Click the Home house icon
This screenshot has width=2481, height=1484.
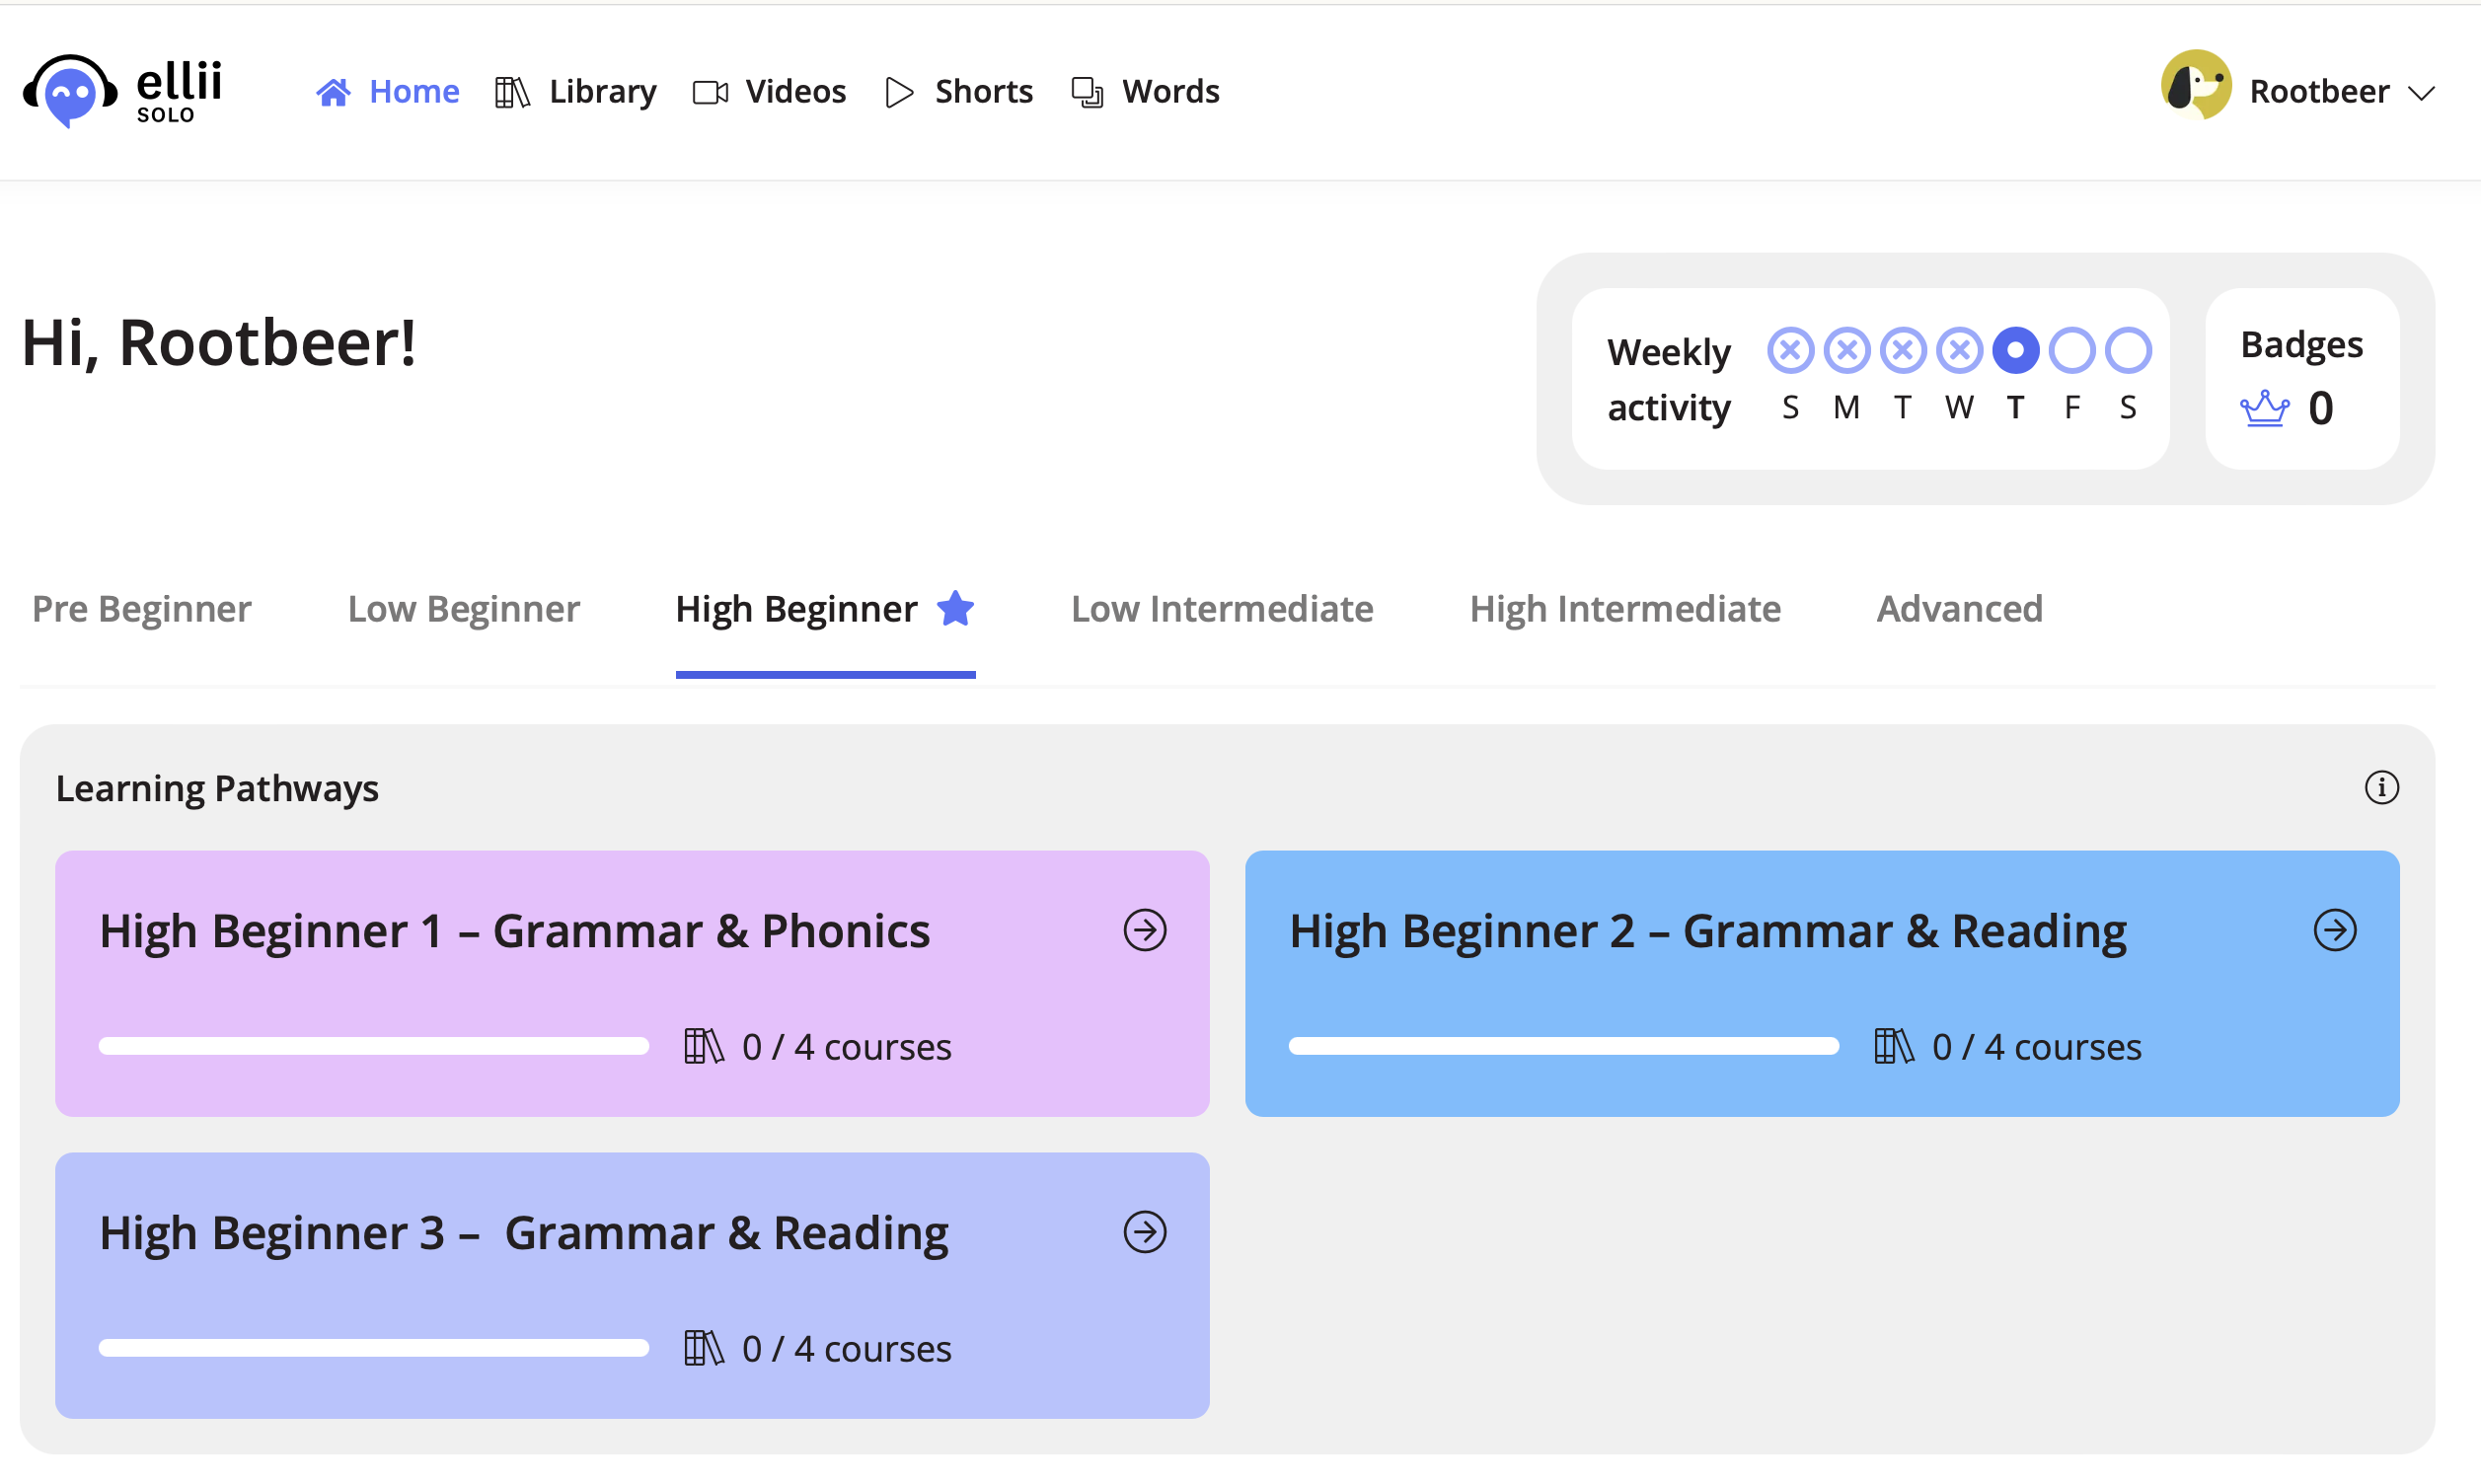333,92
